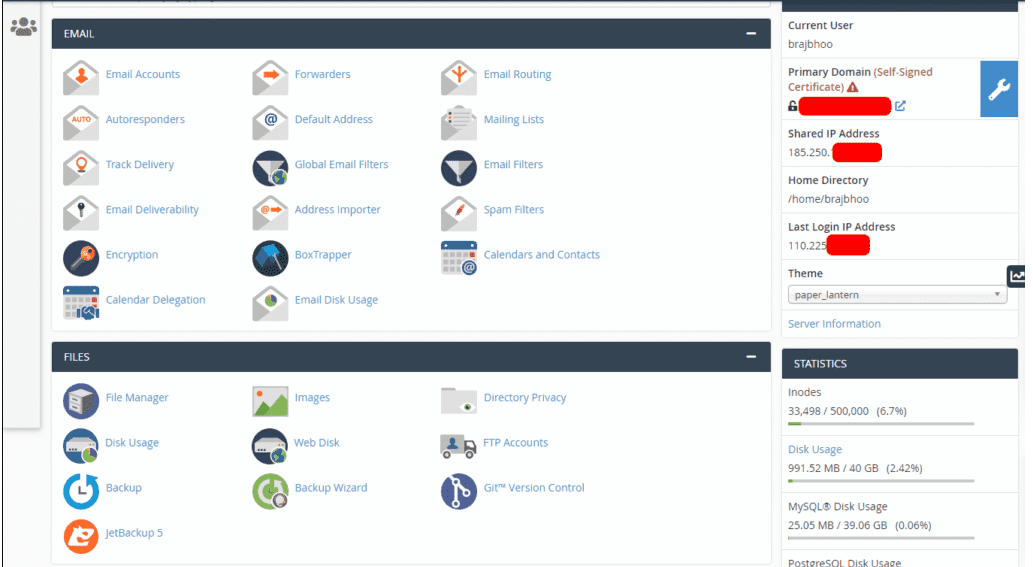1033x567 pixels.
Task: Click the Directory Privacy folder icon
Action: 459,400
